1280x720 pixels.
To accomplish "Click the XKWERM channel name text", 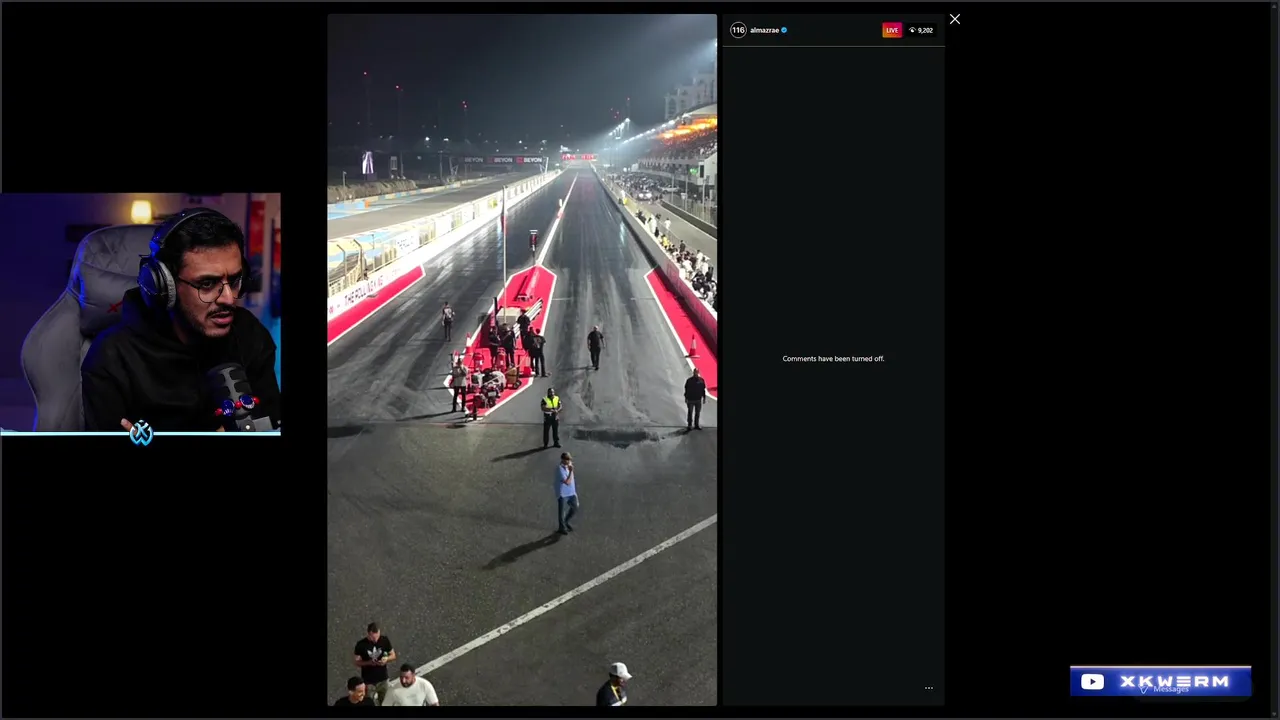I will point(1174,681).
